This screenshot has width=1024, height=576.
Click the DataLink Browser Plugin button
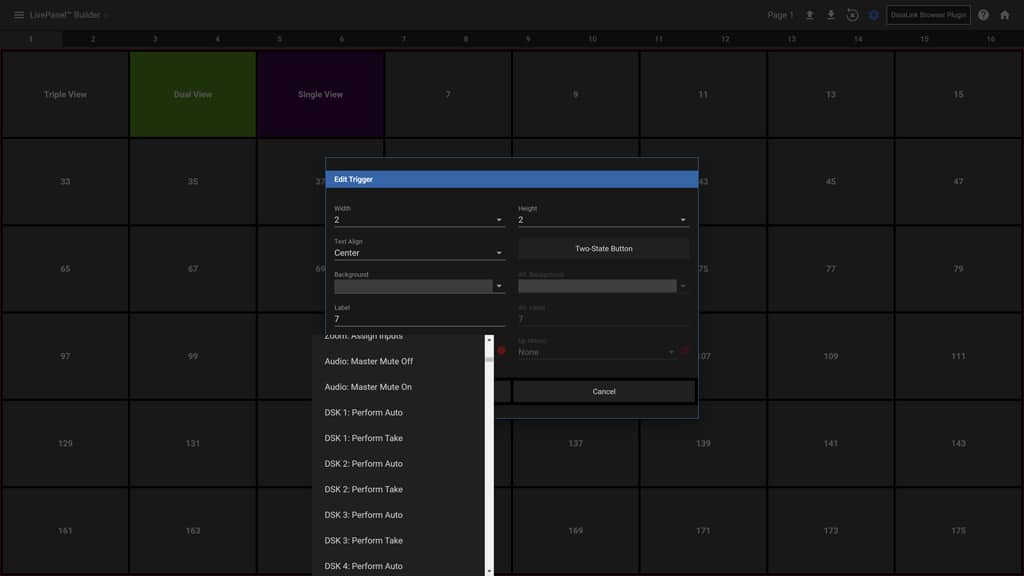pyautogui.click(x=928, y=15)
